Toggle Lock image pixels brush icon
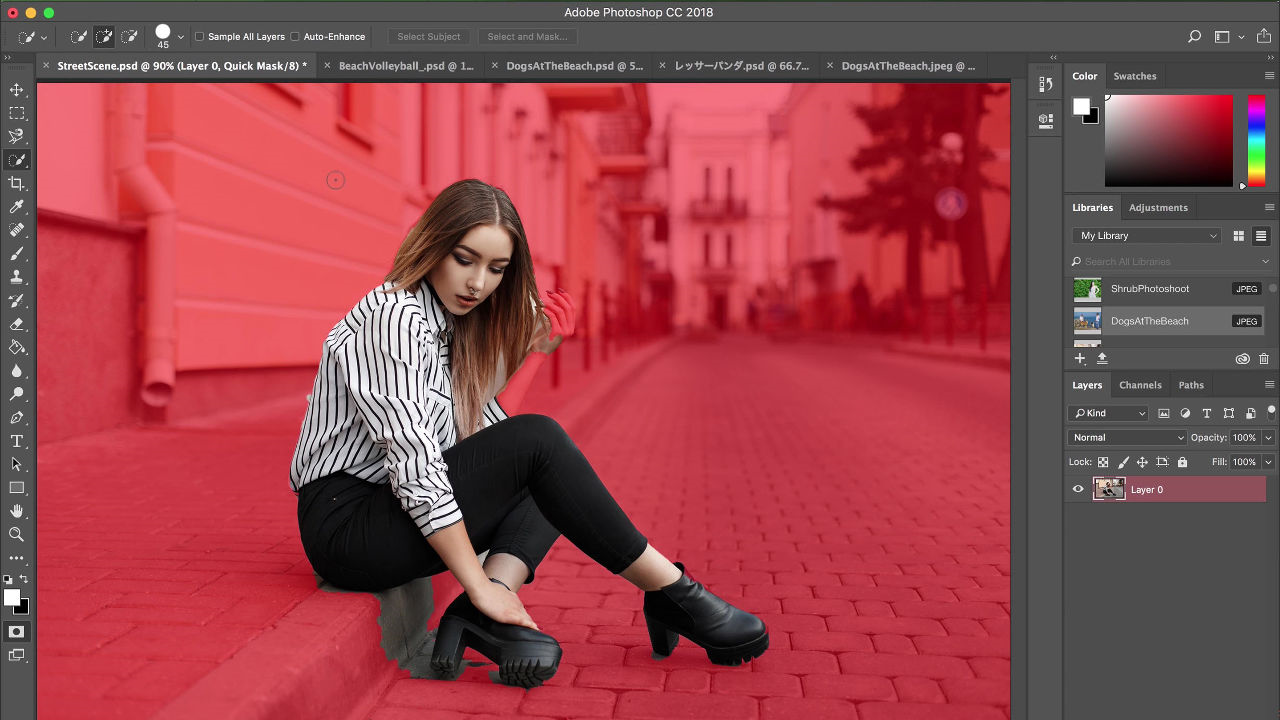This screenshot has width=1280, height=720. pos(1123,462)
